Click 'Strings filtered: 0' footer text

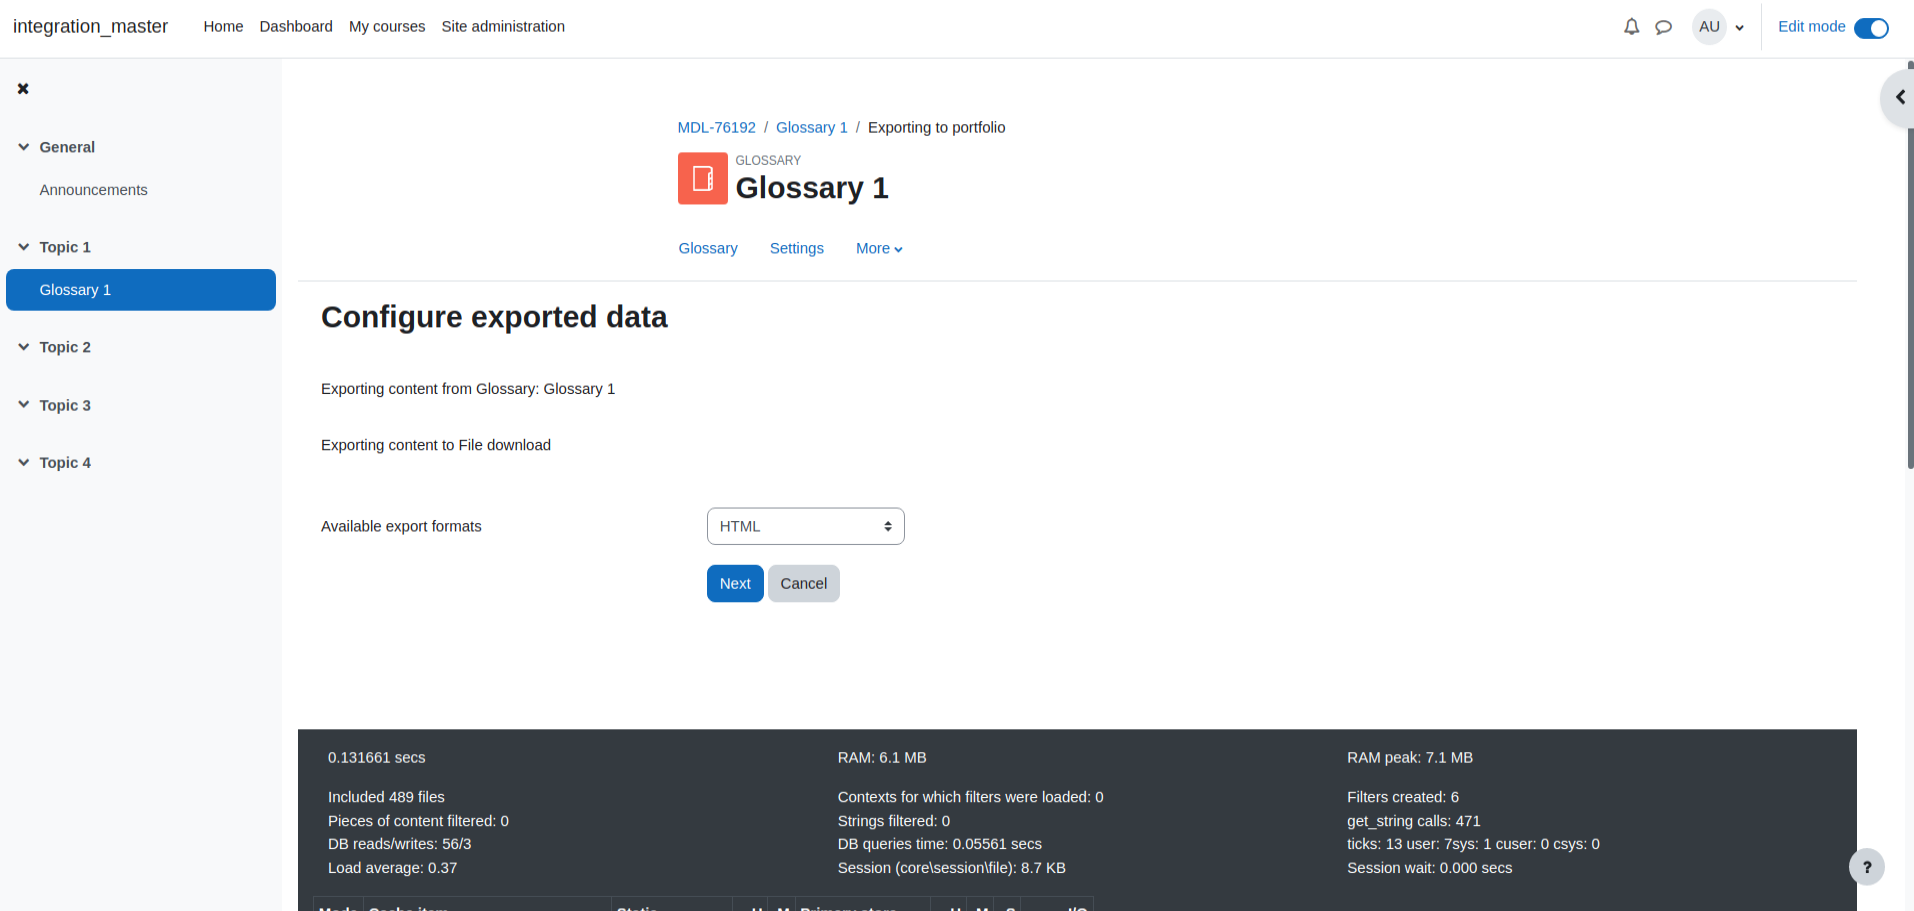[x=894, y=821]
